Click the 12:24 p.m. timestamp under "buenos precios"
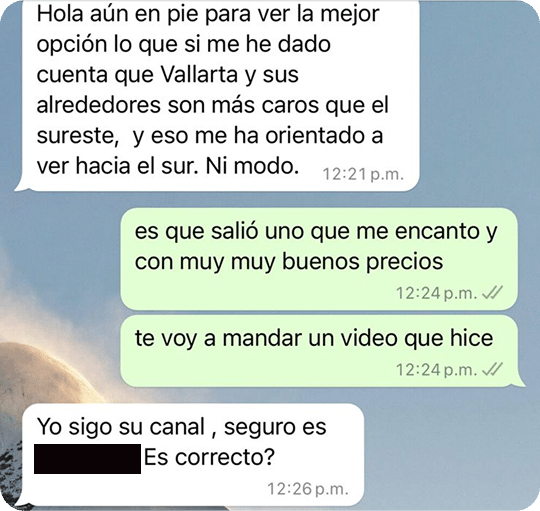Screen dimensions: 540x511 437,293
